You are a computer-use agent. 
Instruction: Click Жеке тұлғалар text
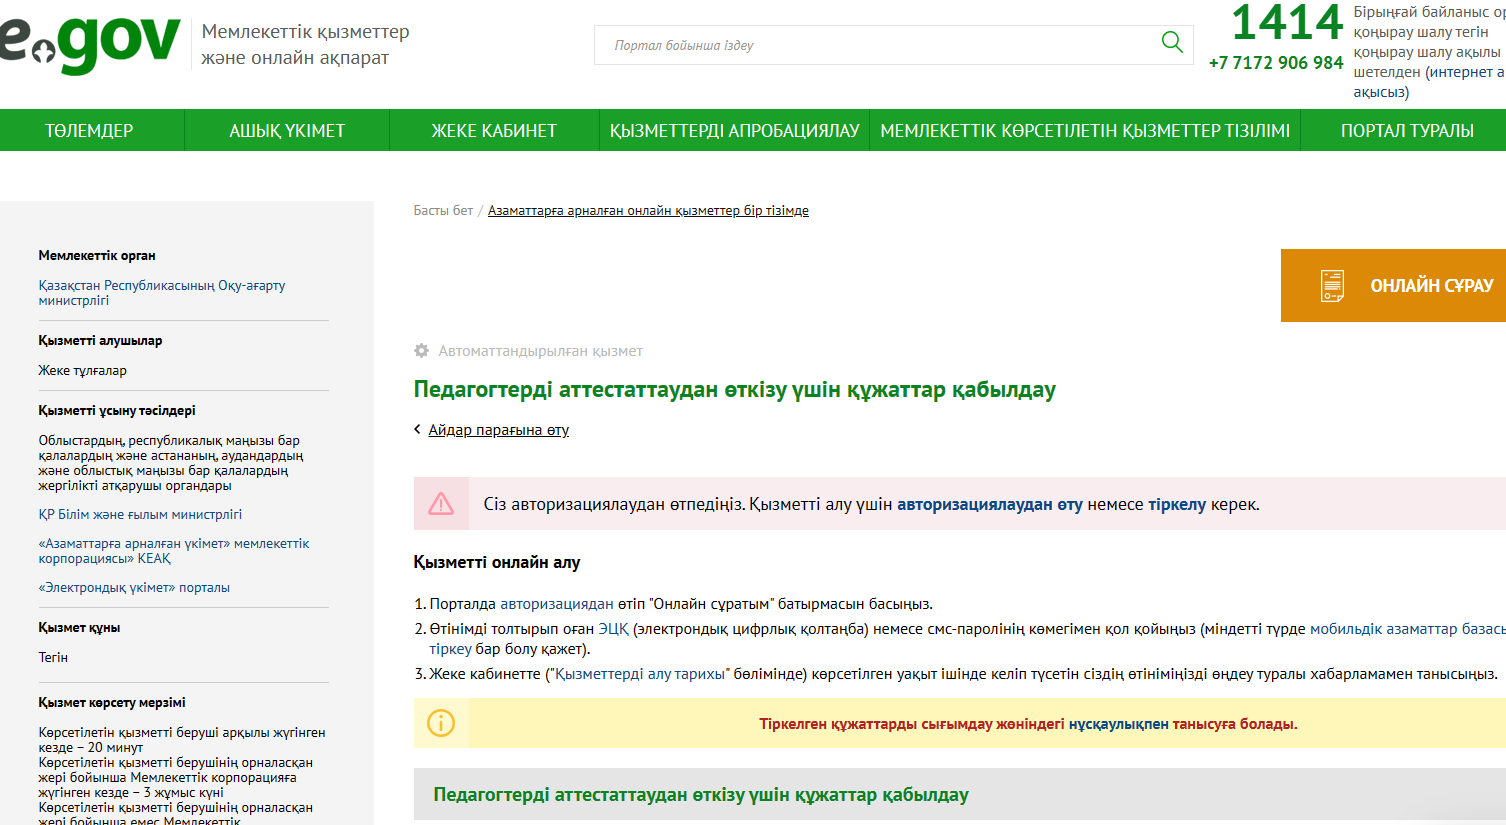click(x=82, y=370)
